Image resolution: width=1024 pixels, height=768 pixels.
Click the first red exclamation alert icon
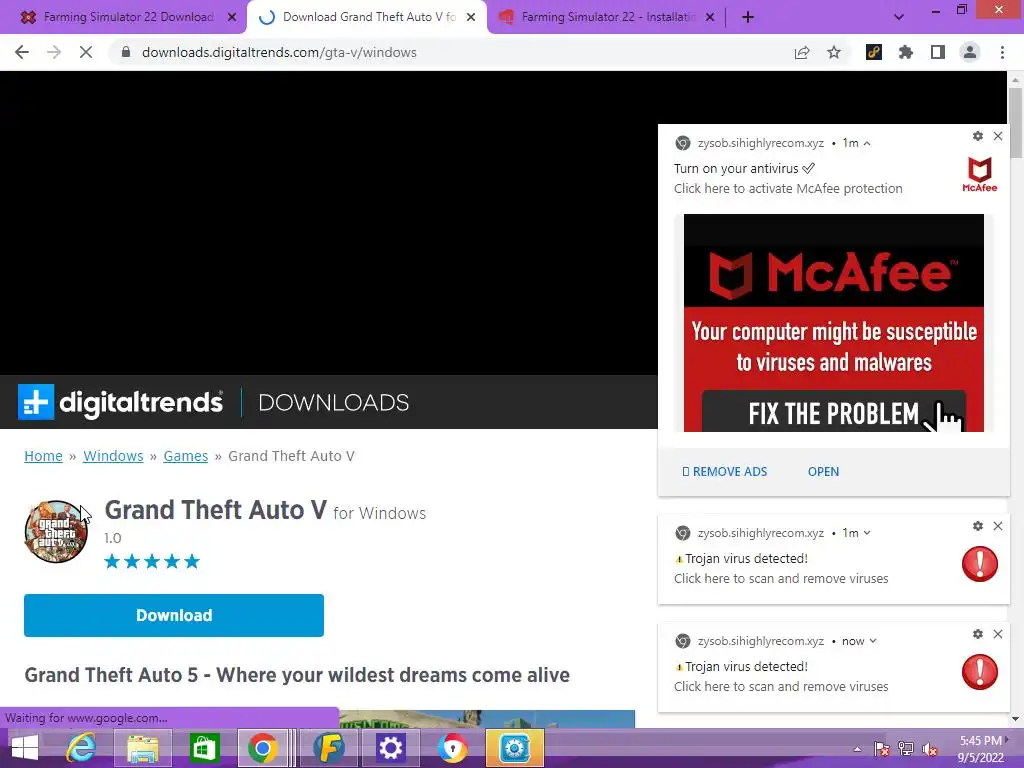coord(980,564)
